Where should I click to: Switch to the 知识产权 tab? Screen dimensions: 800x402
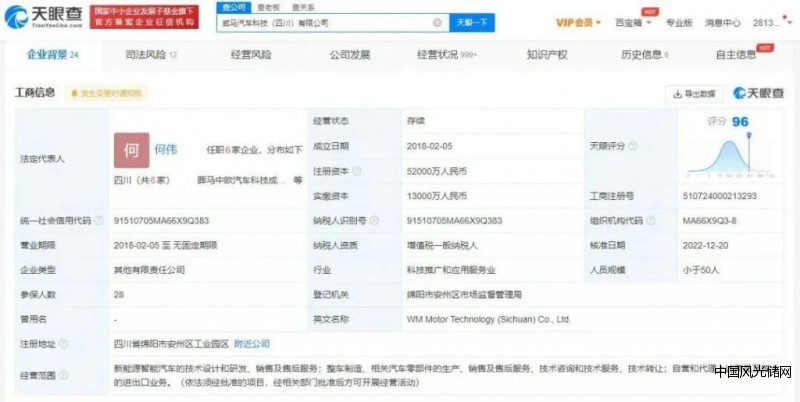(547, 55)
